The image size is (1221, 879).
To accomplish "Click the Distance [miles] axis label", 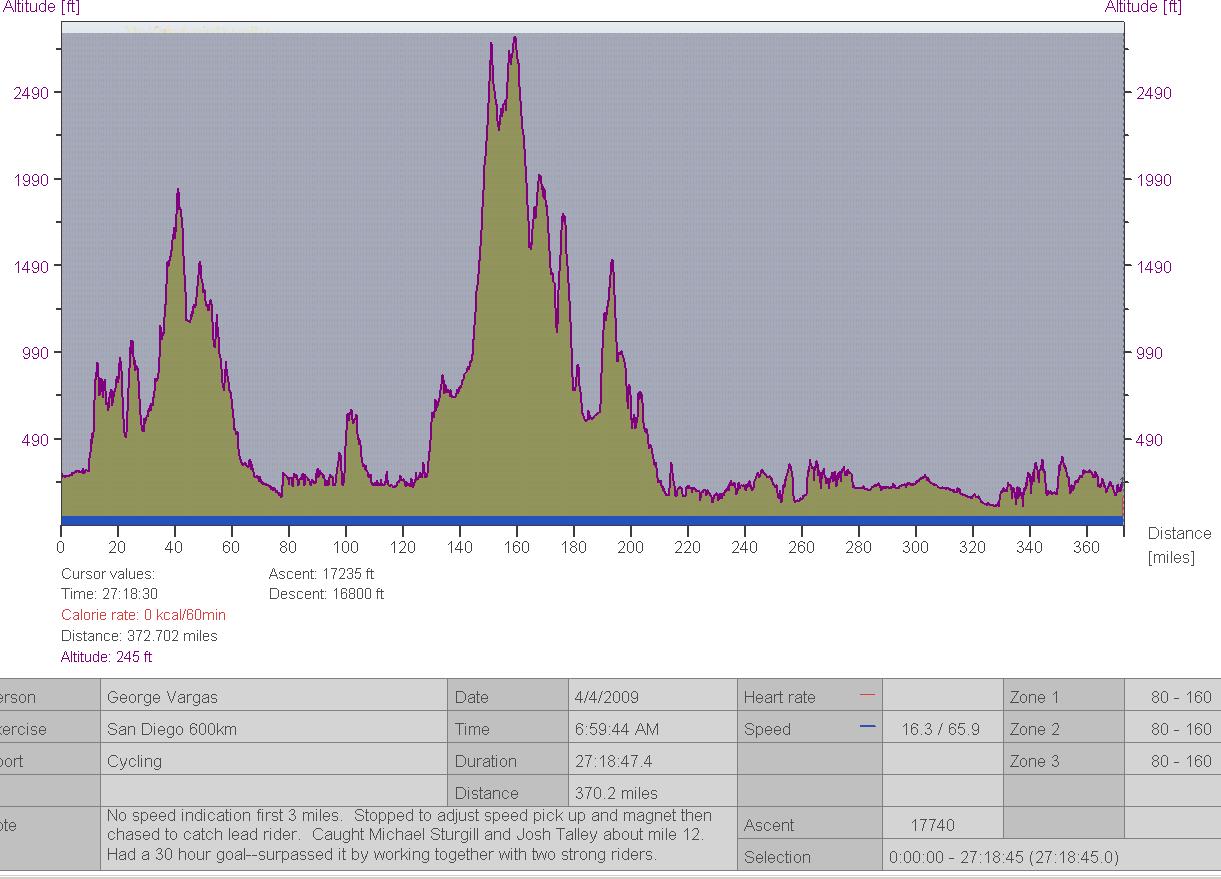I will [1177, 546].
